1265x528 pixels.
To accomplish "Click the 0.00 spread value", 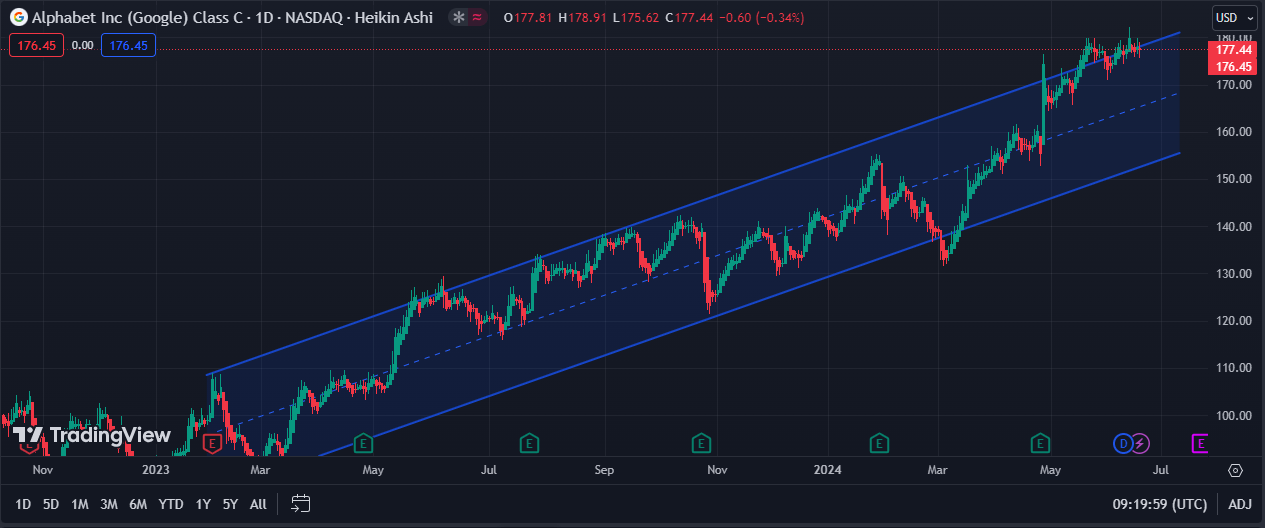I will pos(83,45).
